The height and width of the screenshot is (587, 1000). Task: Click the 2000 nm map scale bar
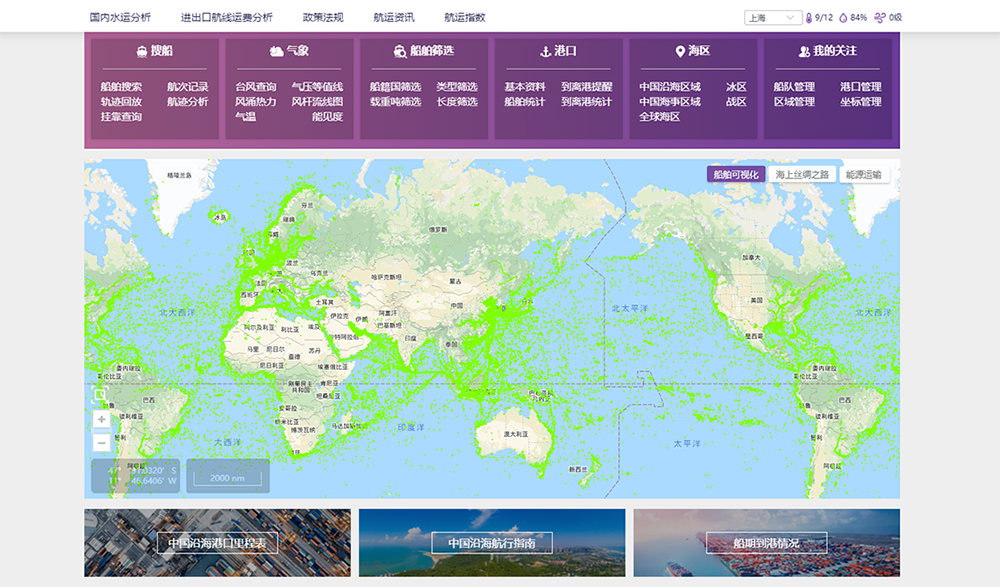click(227, 478)
